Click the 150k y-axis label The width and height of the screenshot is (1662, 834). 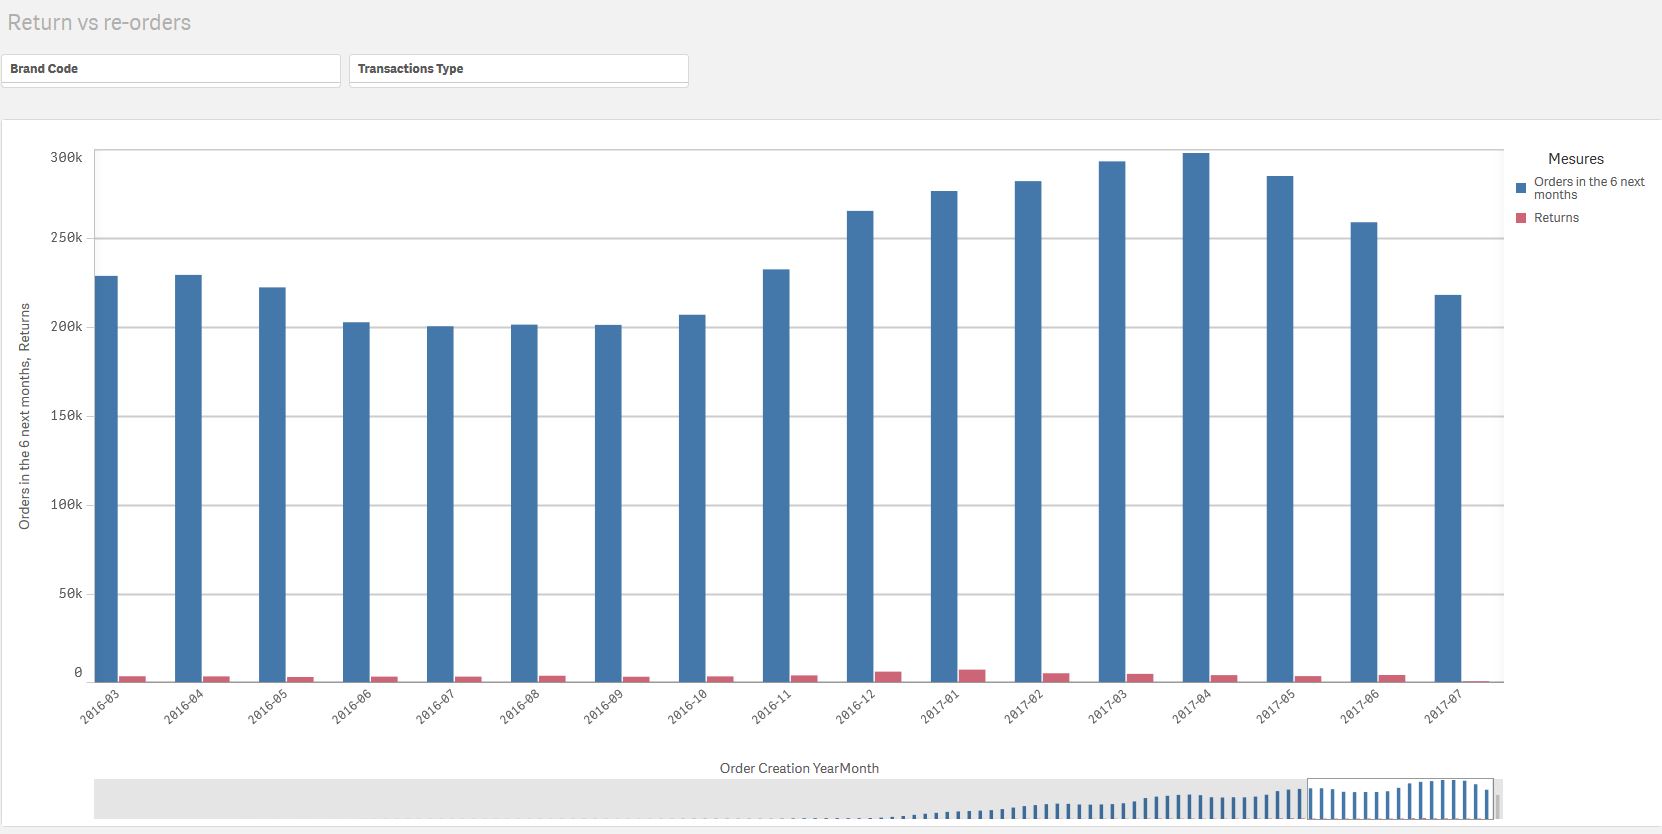pos(67,416)
